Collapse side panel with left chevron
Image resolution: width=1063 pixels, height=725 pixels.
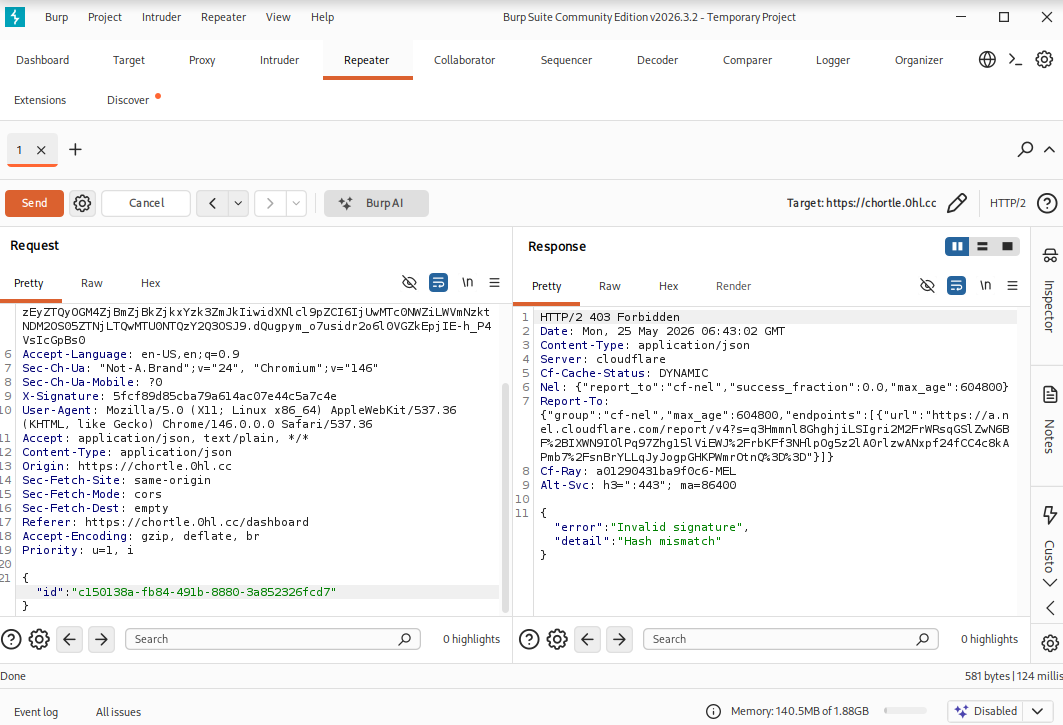(x=1049, y=608)
